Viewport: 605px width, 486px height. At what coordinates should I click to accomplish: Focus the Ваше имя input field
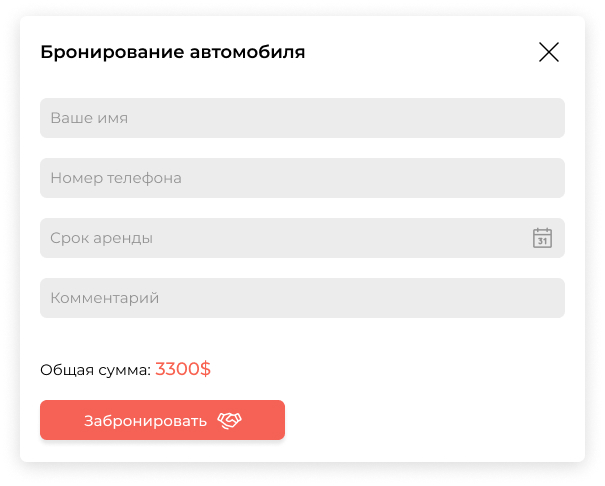pos(302,118)
